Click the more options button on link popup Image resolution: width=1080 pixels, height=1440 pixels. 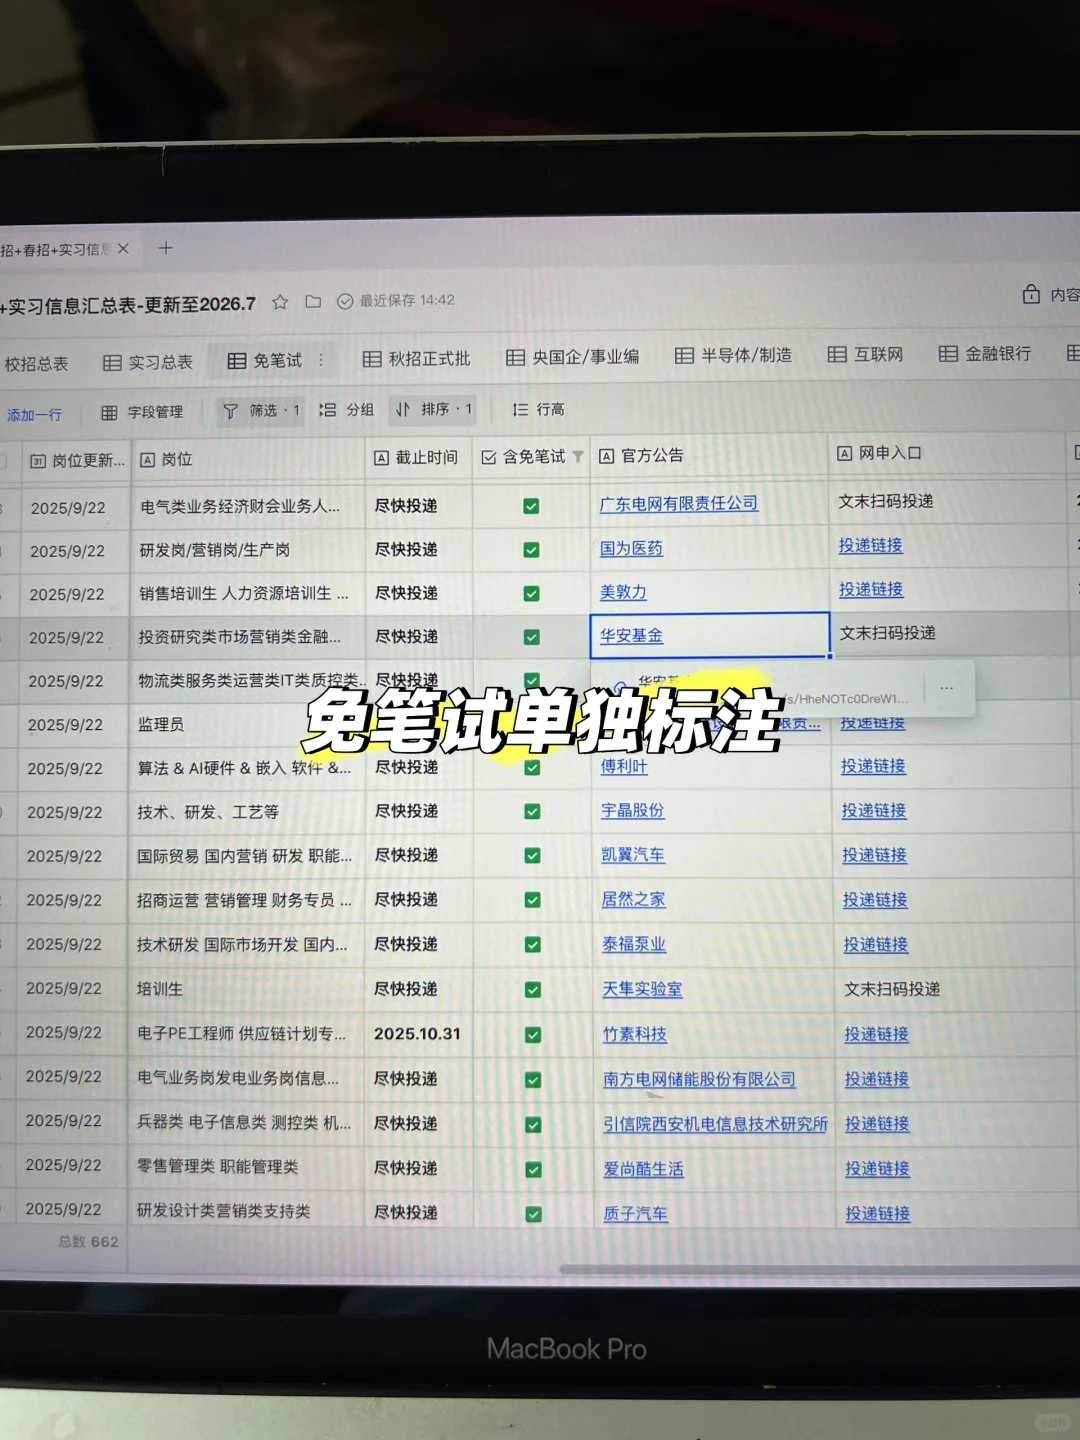(x=946, y=688)
